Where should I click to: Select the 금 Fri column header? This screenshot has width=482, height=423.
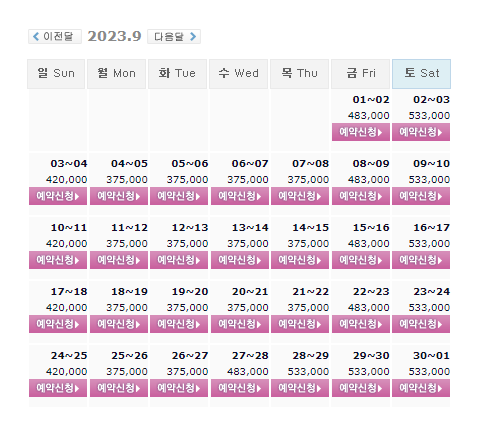tap(360, 74)
